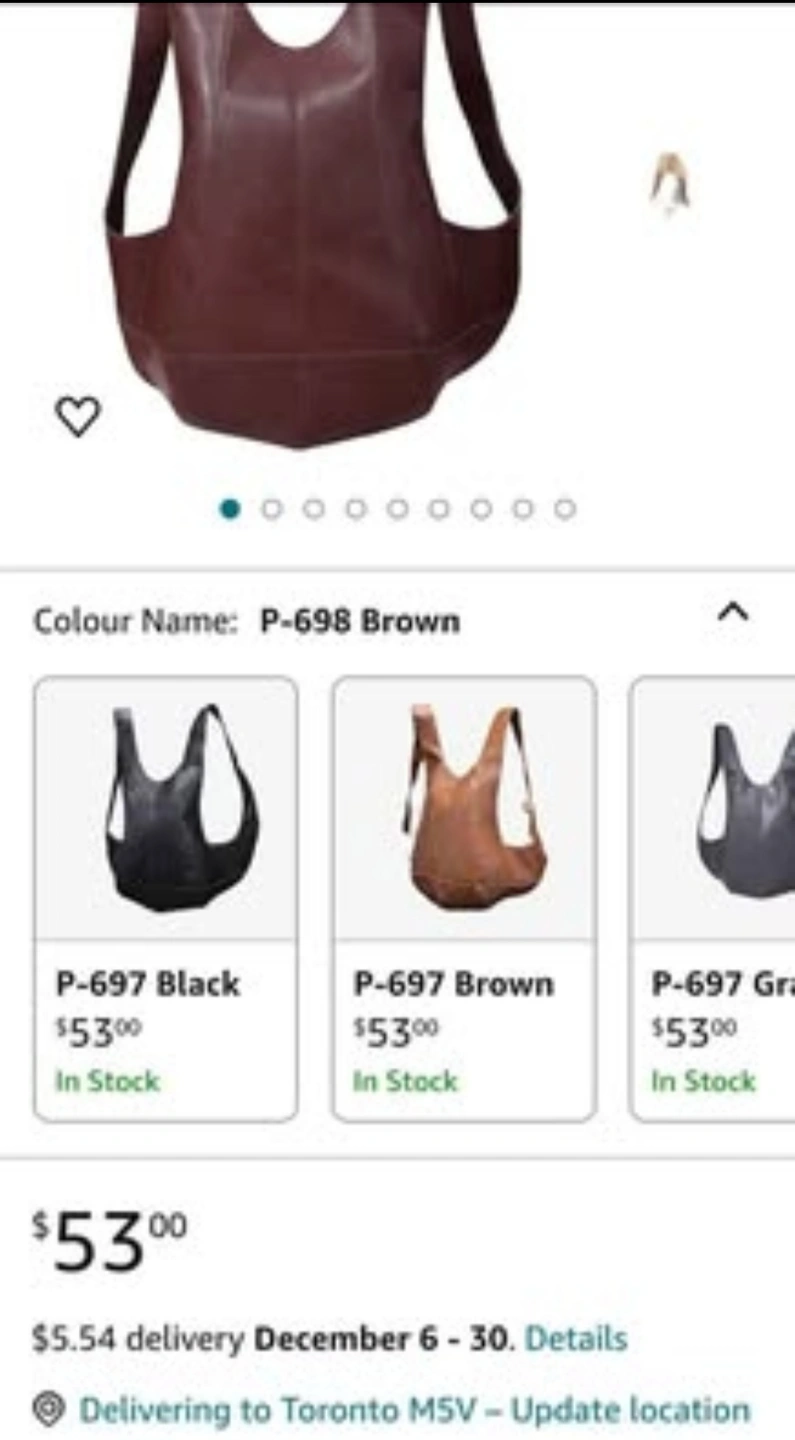
Task: Select the P-697 Gray colour option
Action: click(712, 899)
